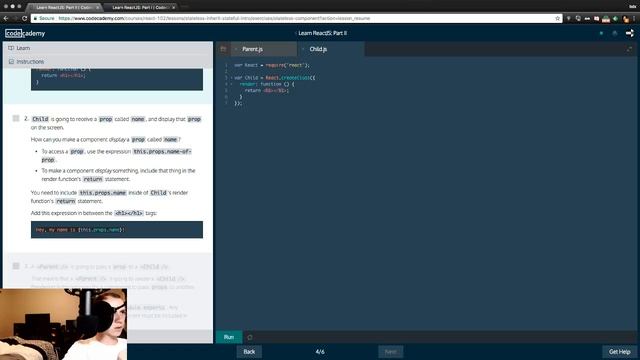Switch to the Child.js tab
This screenshot has width=640, height=360.
[331, 49]
